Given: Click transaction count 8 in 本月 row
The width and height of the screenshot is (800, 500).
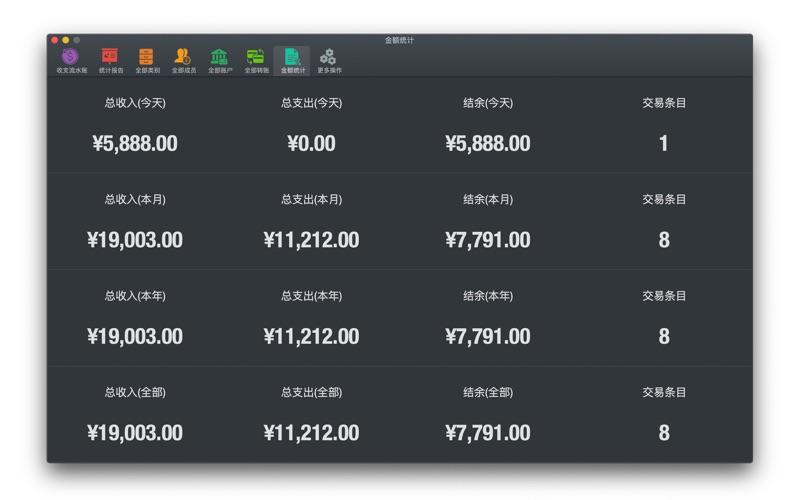Looking at the screenshot, I should pyautogui.click(x=664, y=240).
